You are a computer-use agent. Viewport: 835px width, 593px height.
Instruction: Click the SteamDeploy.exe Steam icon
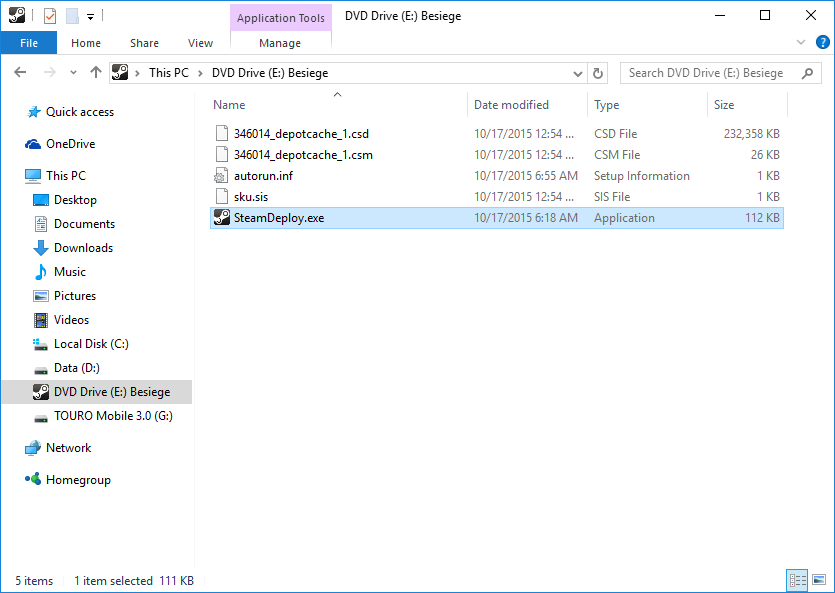pyautogui.click(x=222, y=218)
